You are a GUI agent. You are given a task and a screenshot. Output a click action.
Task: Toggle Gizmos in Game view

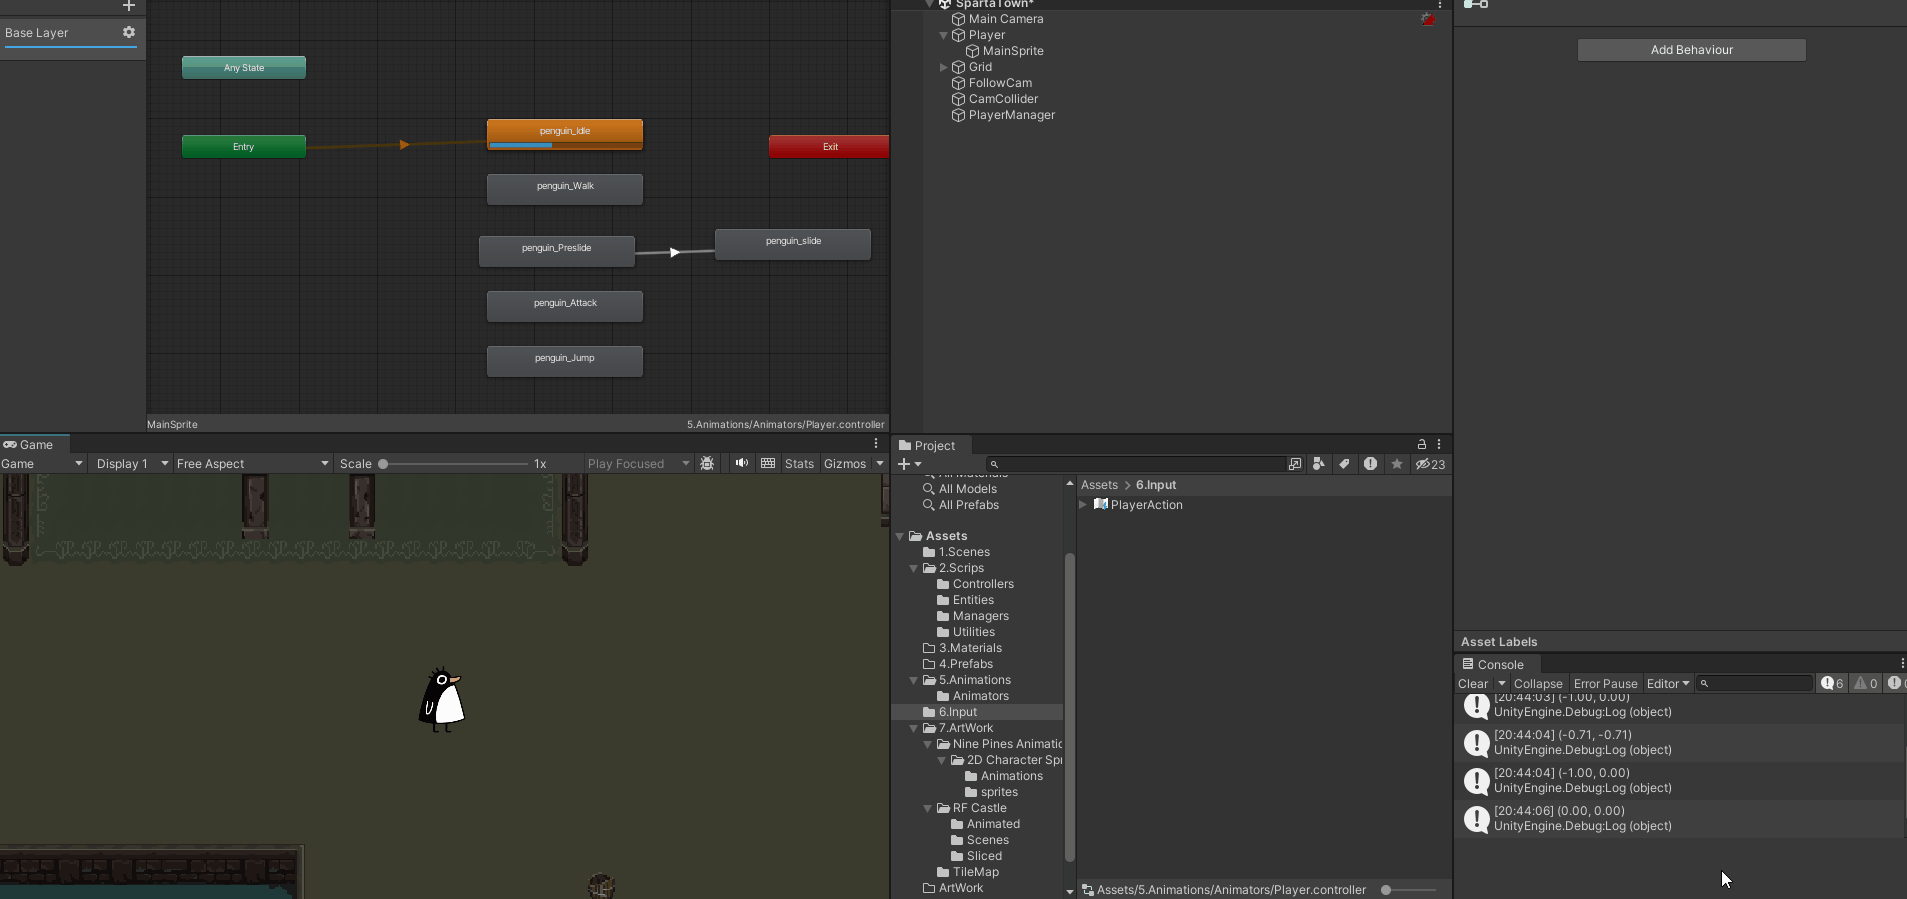tap(845, 464)
